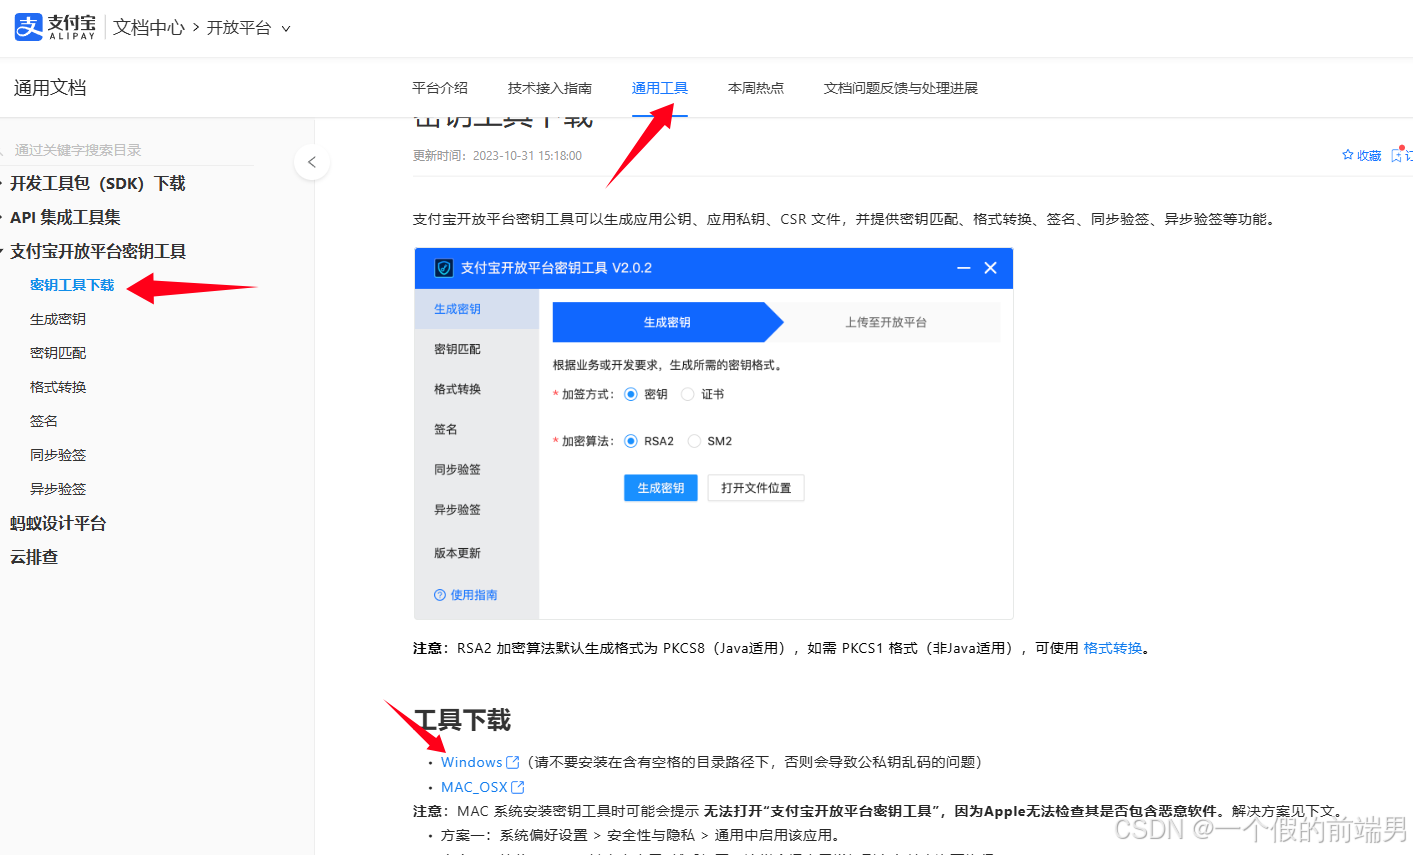Click the 生成密钥 step in the progress bar

[x=667, y=322]
